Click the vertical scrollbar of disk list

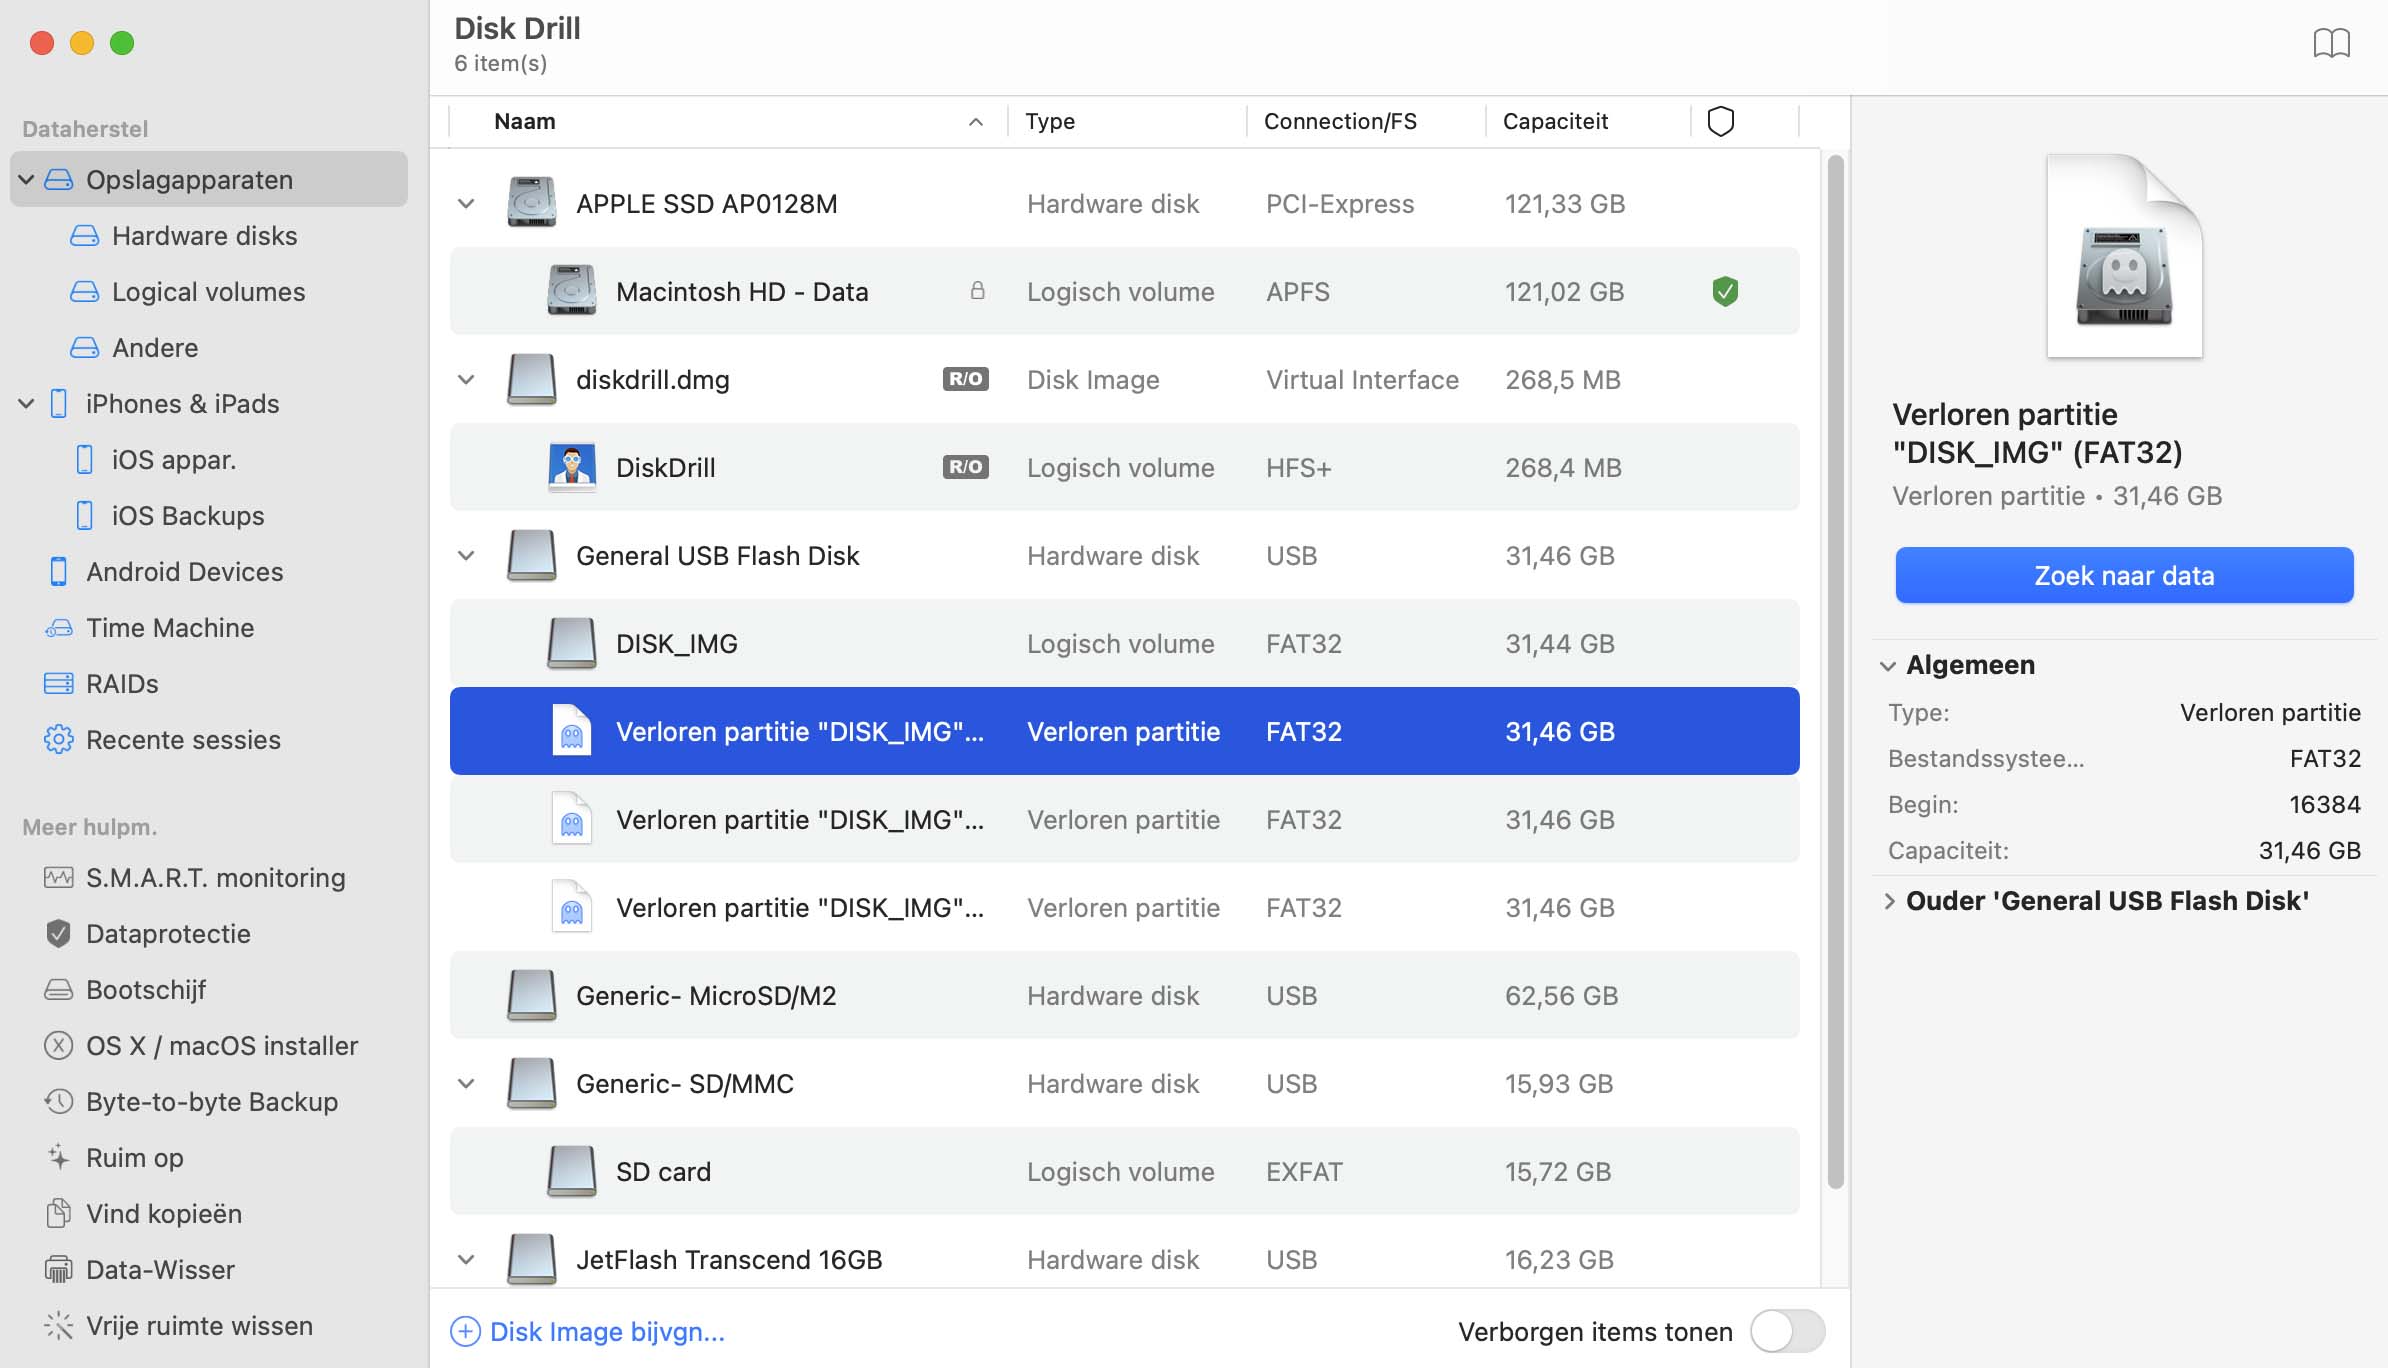point(1835,670)
